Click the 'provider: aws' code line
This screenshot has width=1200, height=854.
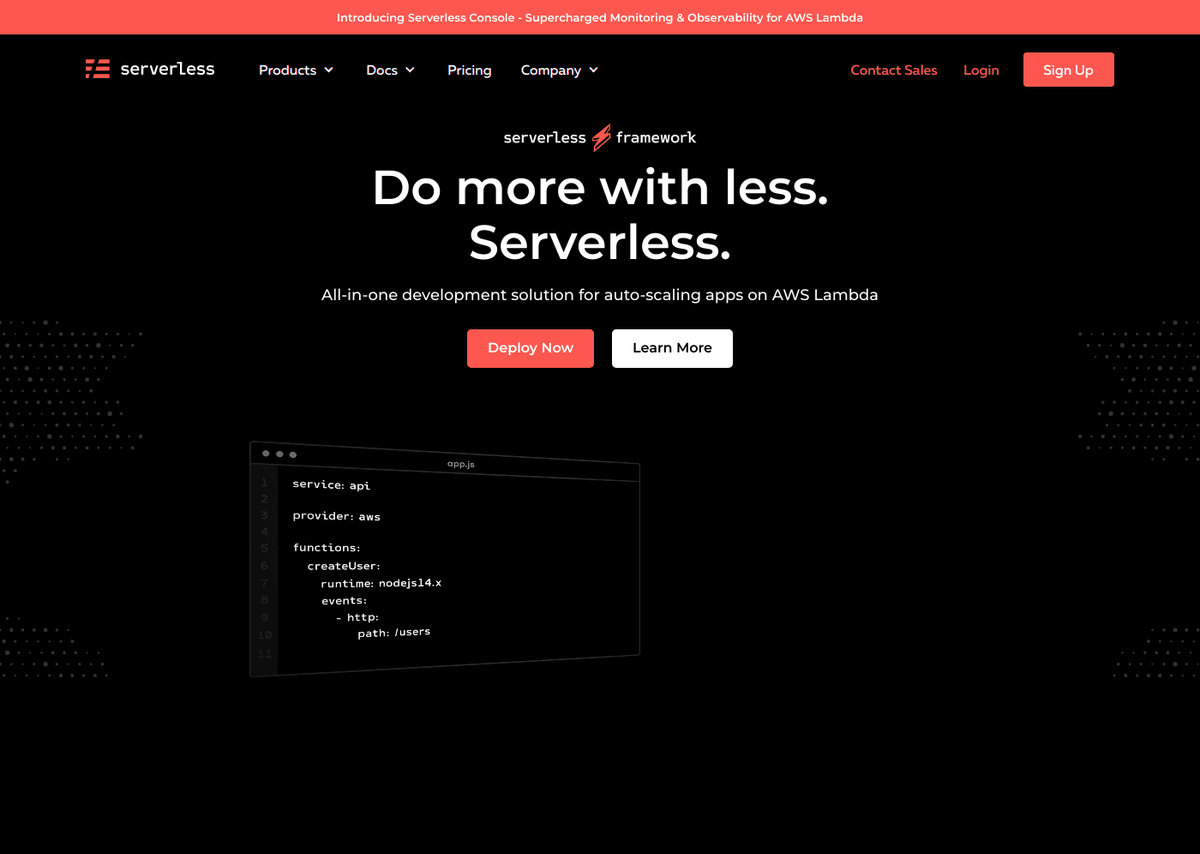click(336, 516)
